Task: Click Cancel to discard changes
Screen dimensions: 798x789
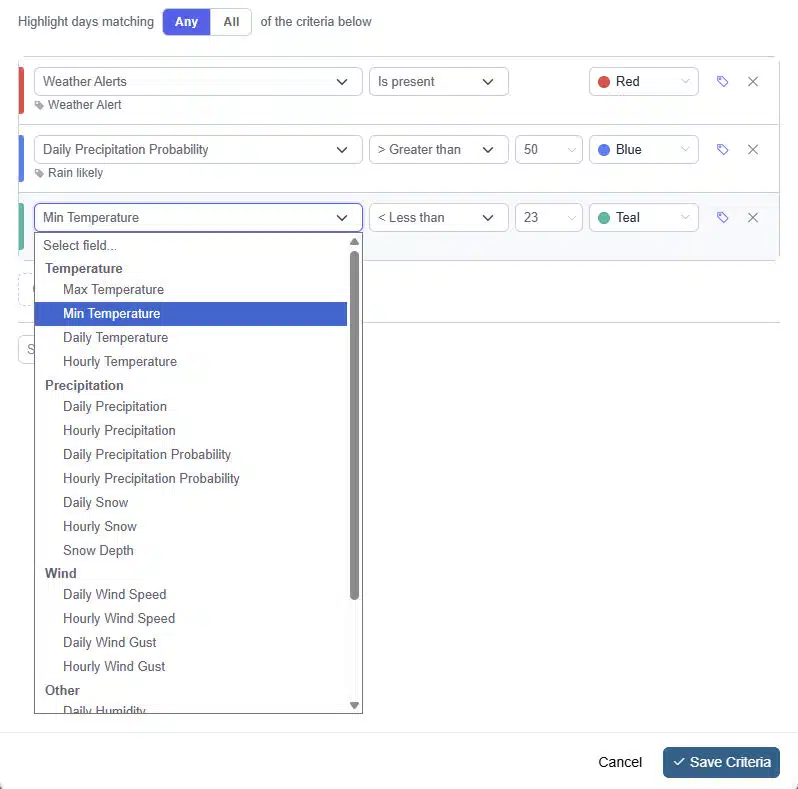Action: point(619,762)
